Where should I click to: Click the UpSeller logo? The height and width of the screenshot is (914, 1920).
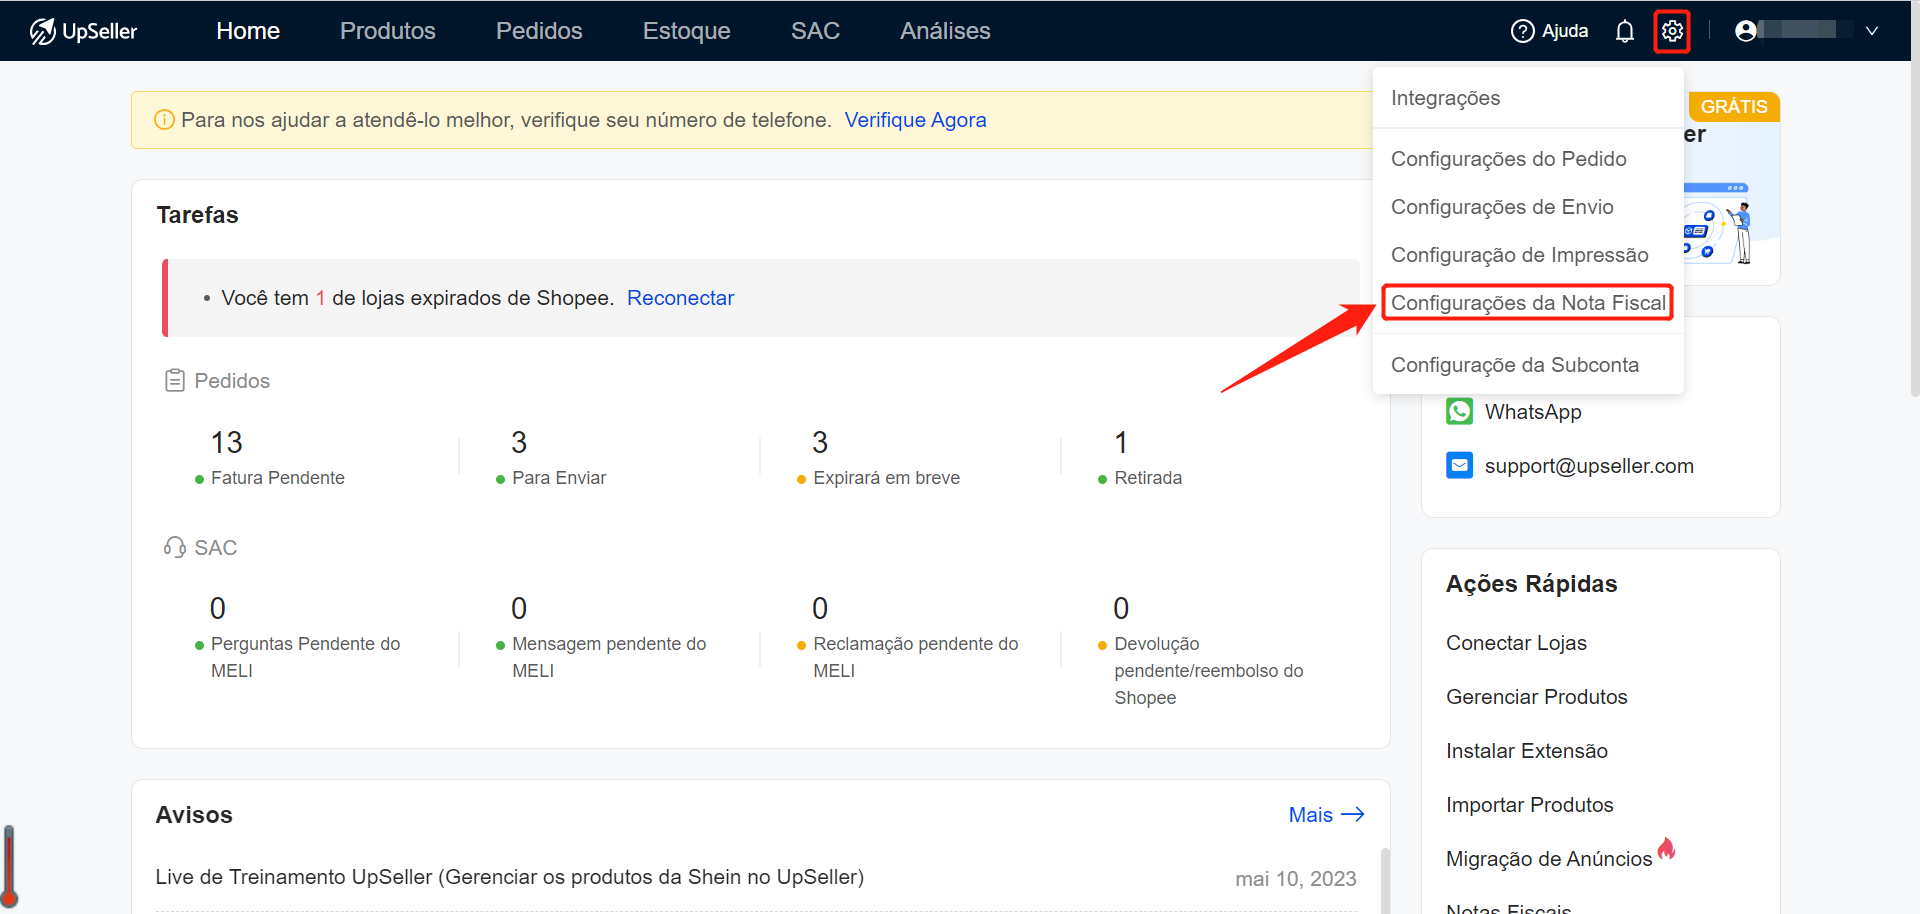(x=83, y=31)
